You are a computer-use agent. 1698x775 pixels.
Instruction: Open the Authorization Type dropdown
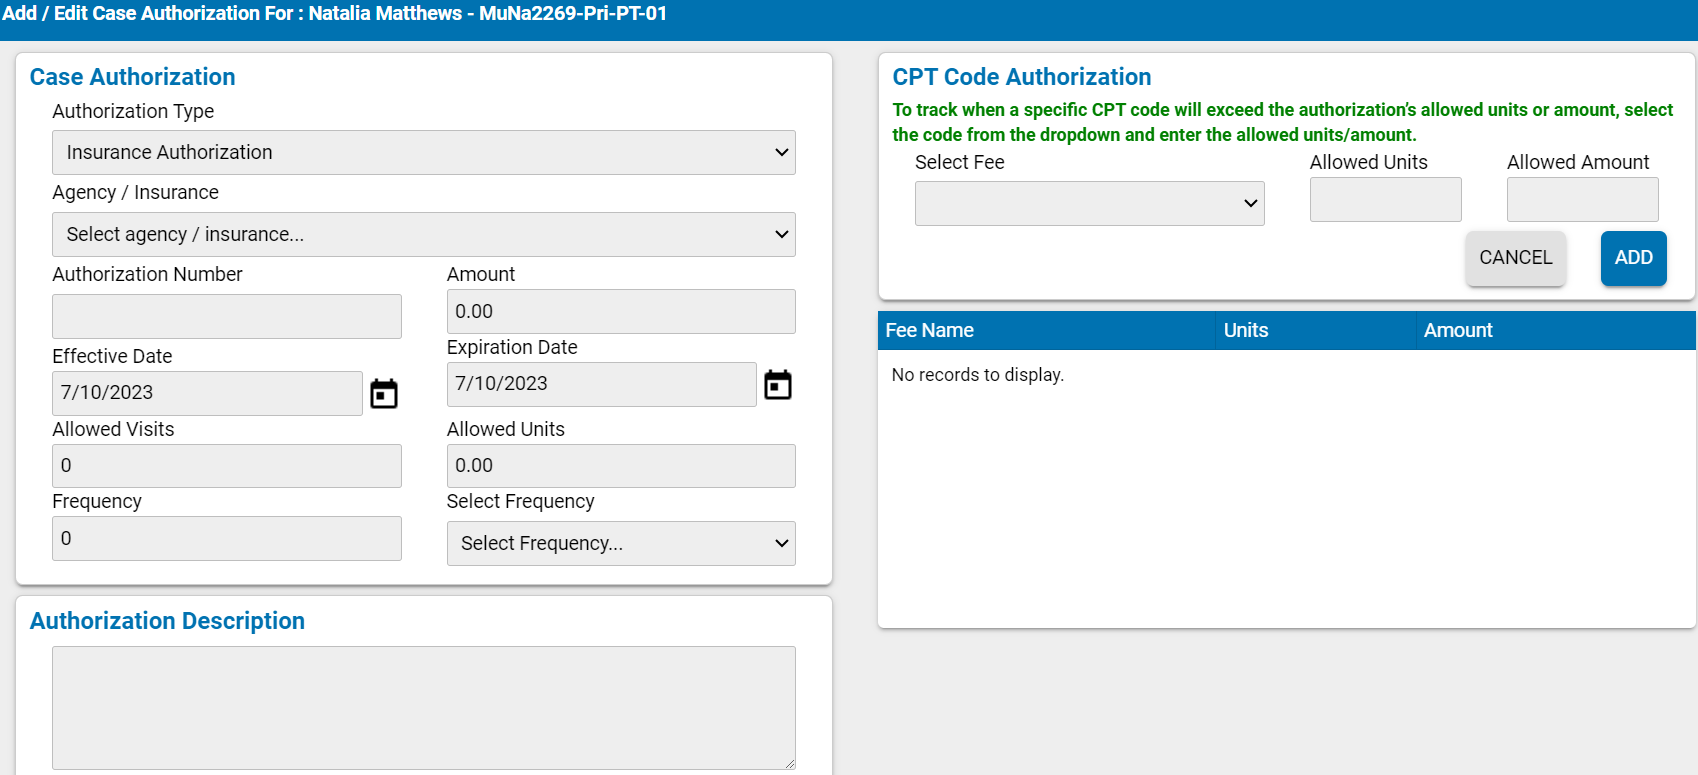coord(423,152)
